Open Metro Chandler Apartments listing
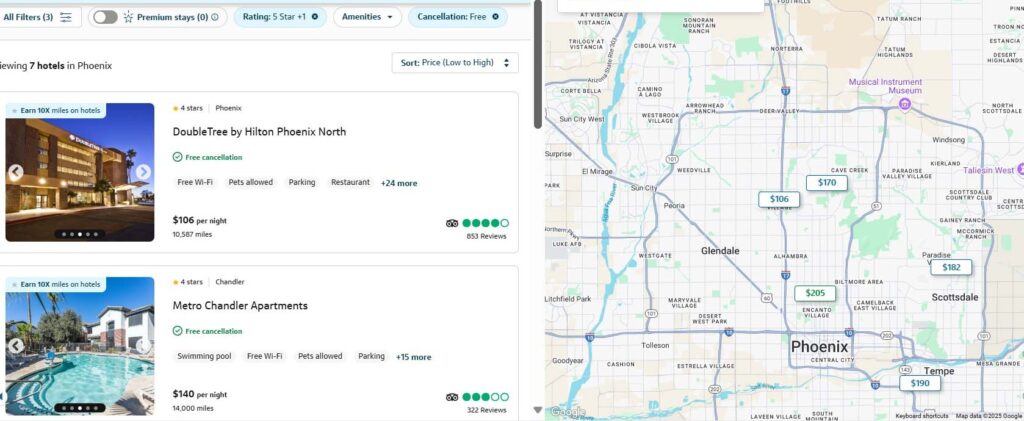This screenshot has height=421, width=1024. [240, 305]
